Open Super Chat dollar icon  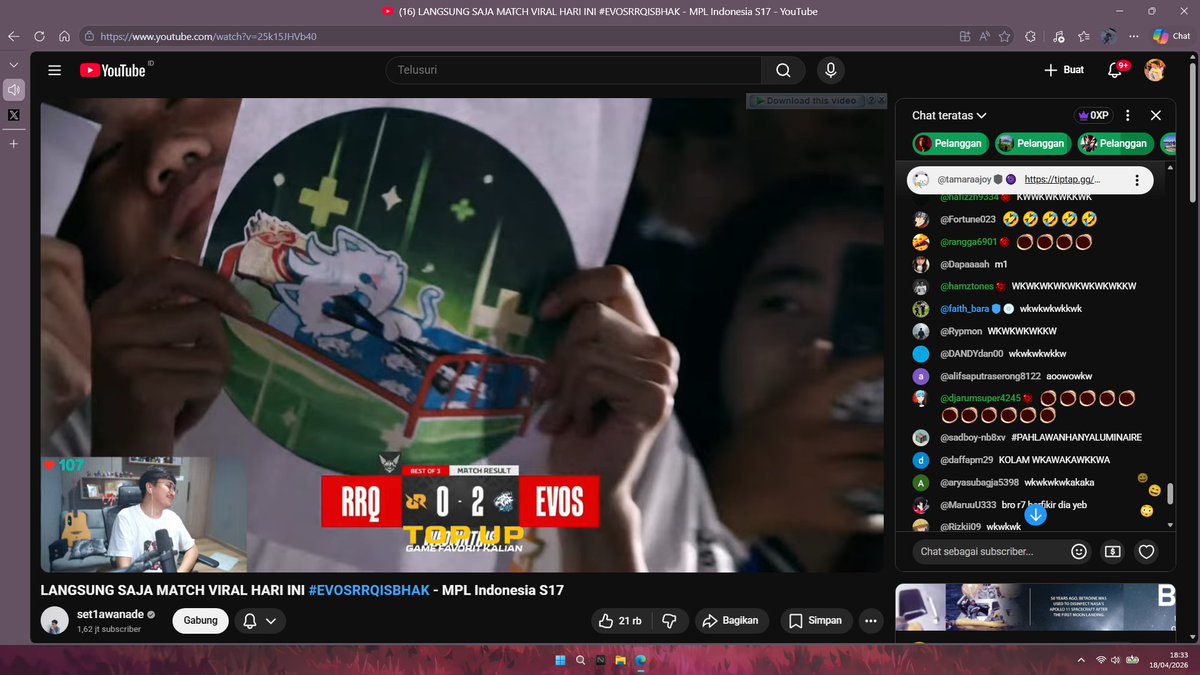coord(1112,551)
